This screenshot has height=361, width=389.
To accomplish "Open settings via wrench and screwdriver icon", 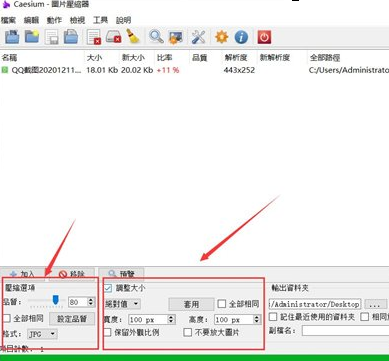I will pos(198,37).
